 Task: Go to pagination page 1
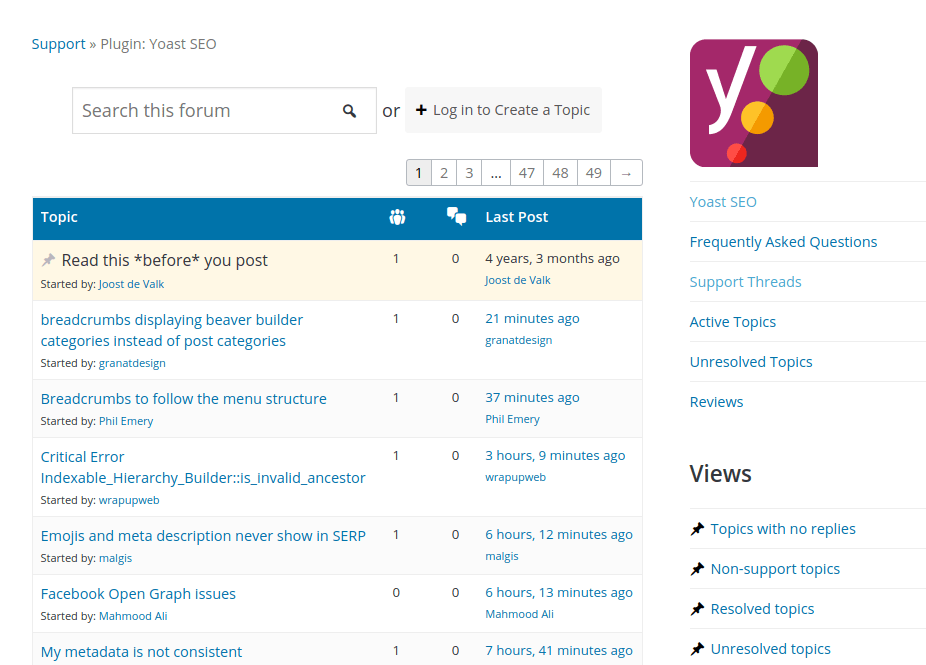coord(419,173)
